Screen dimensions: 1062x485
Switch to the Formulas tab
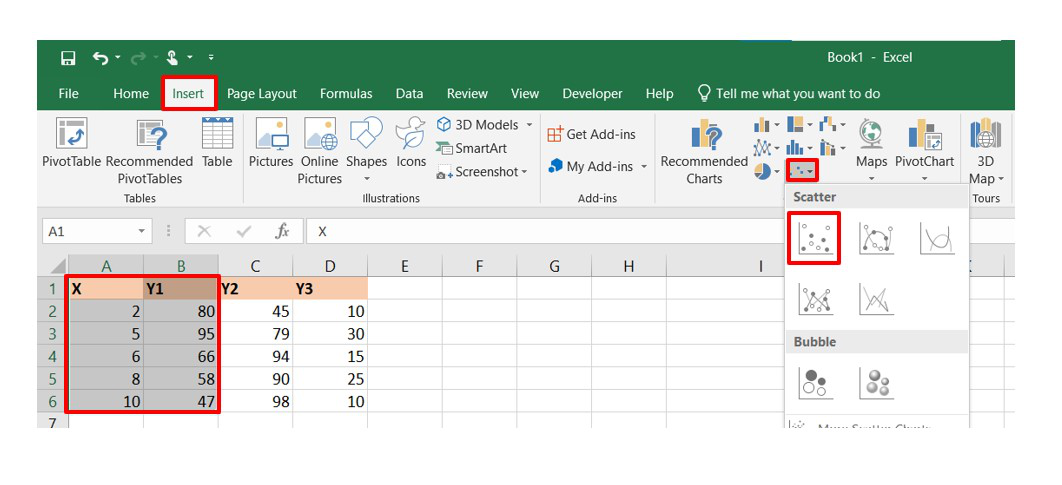point(346,94)
